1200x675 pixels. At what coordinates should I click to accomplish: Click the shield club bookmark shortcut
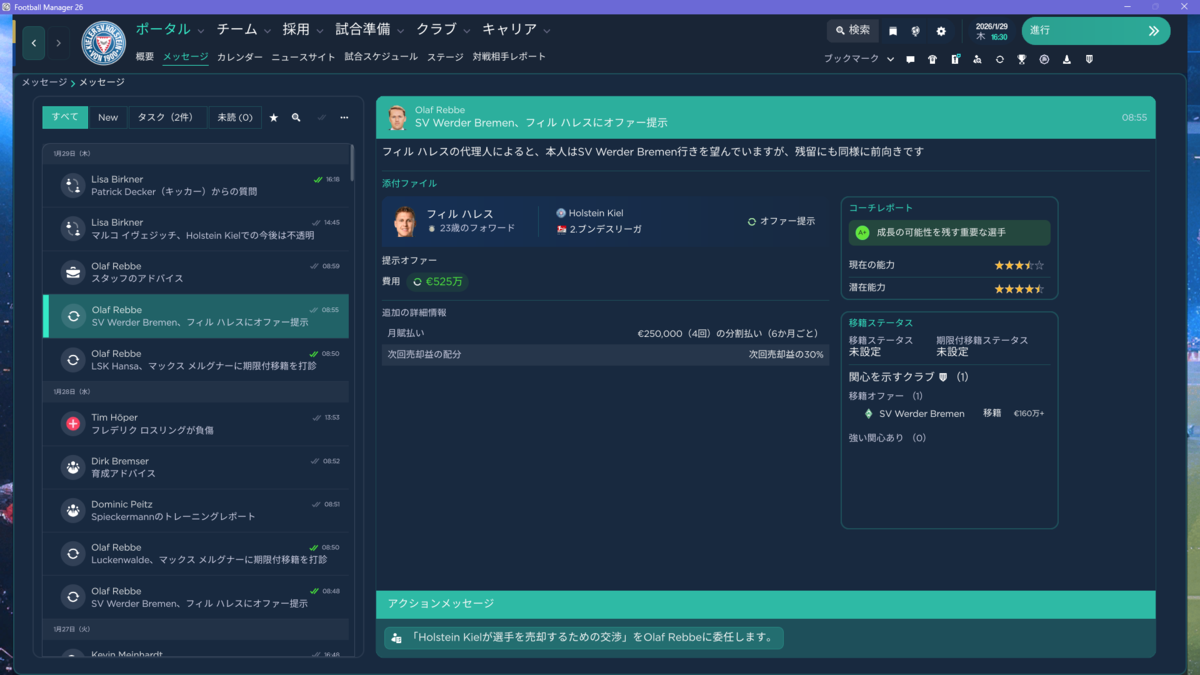click(x=1089, y=59)
